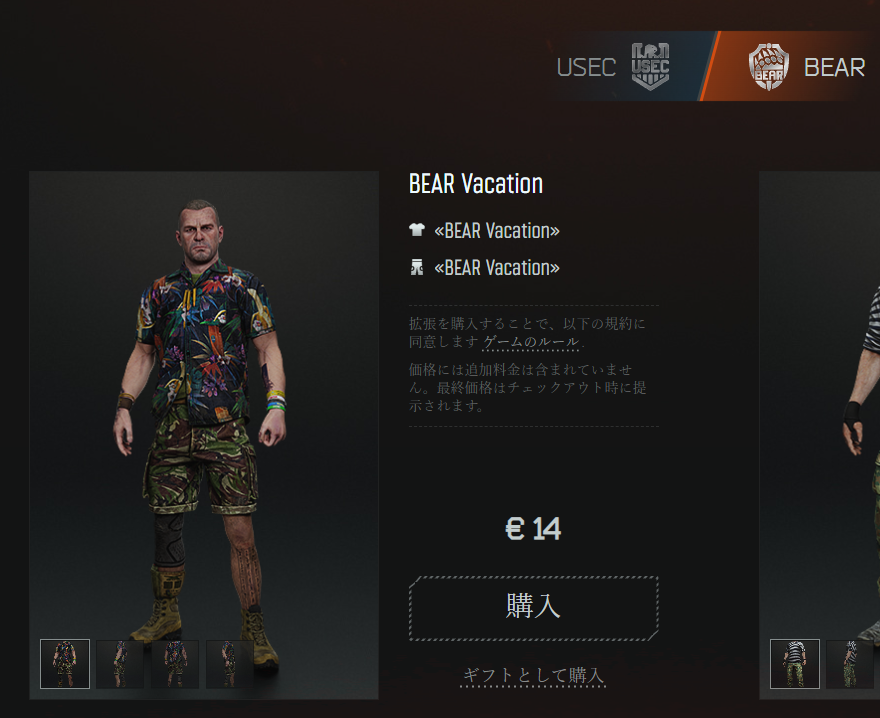Select the first front-view outfit thumbnail
The image size is (880, 718).
pyautogui.click(x=65, y=664)
